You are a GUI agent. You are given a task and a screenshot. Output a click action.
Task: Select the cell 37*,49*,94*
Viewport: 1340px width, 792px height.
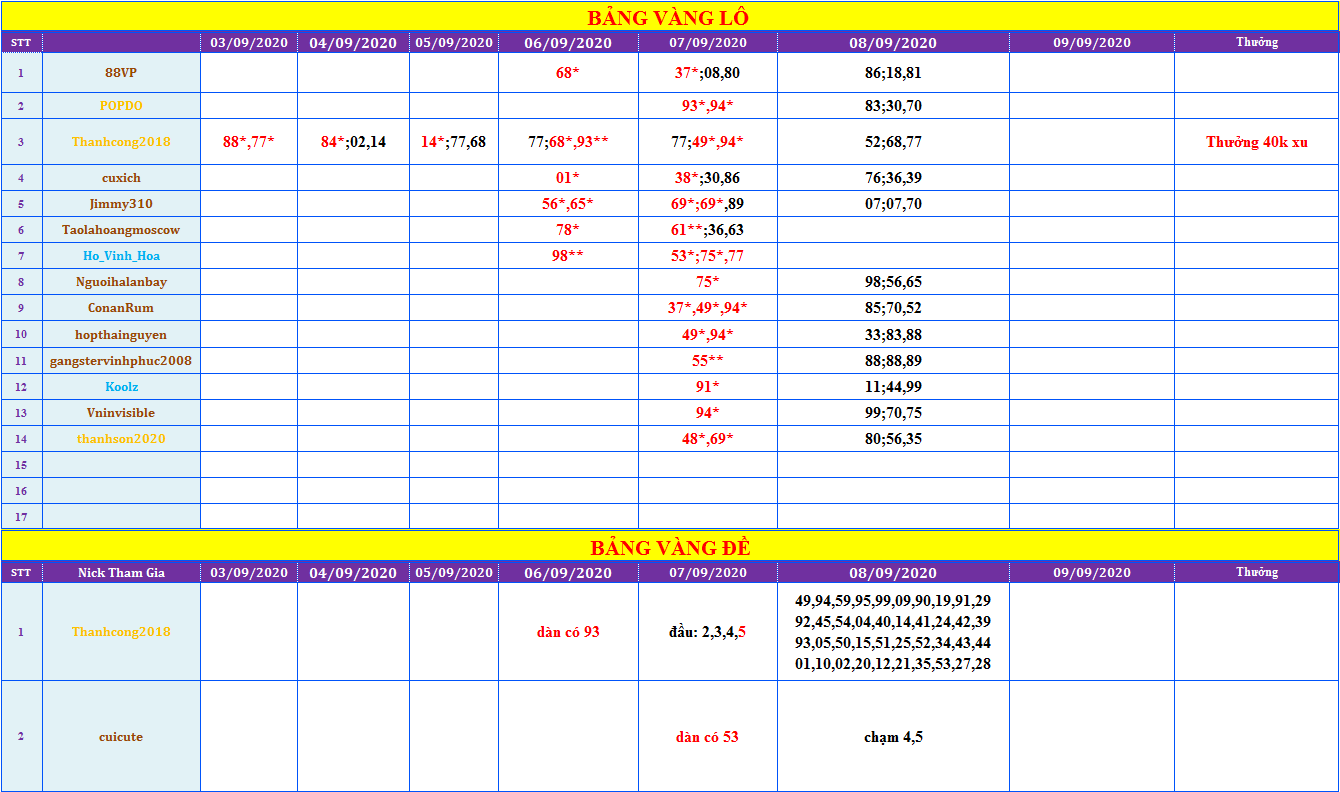click(x=708, y=308)
